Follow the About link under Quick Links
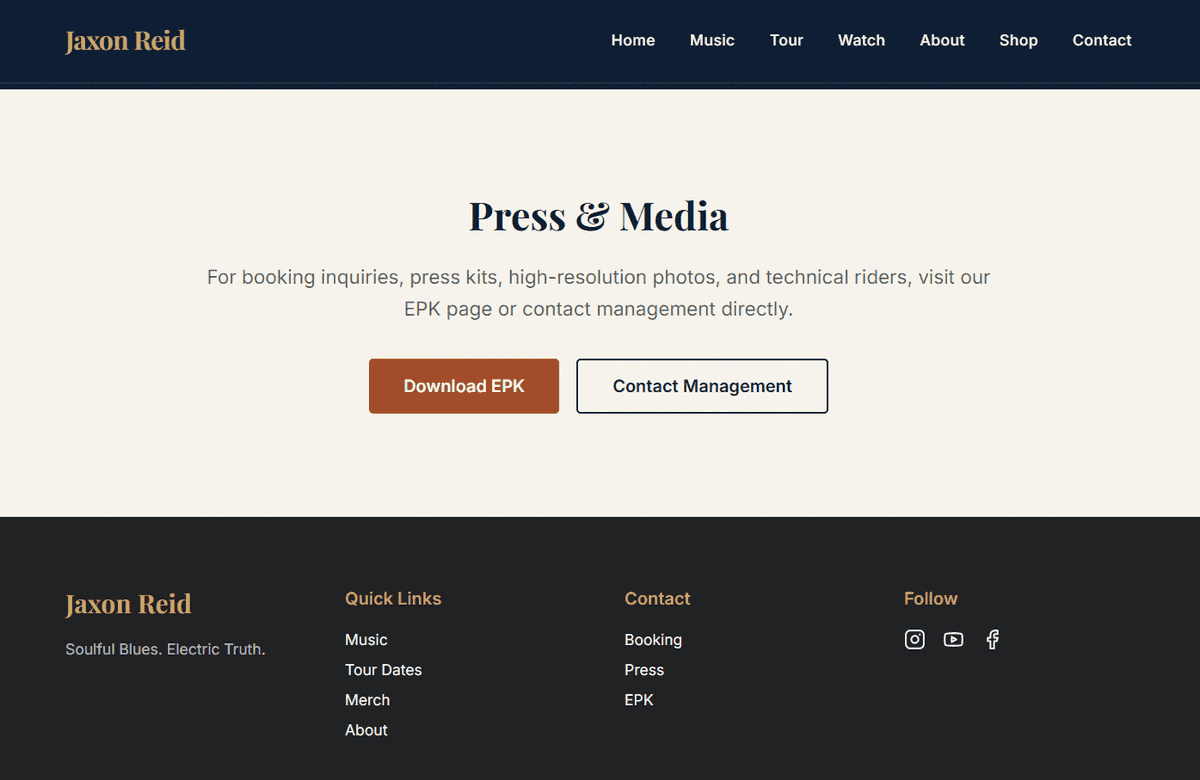 coord(366,730)
